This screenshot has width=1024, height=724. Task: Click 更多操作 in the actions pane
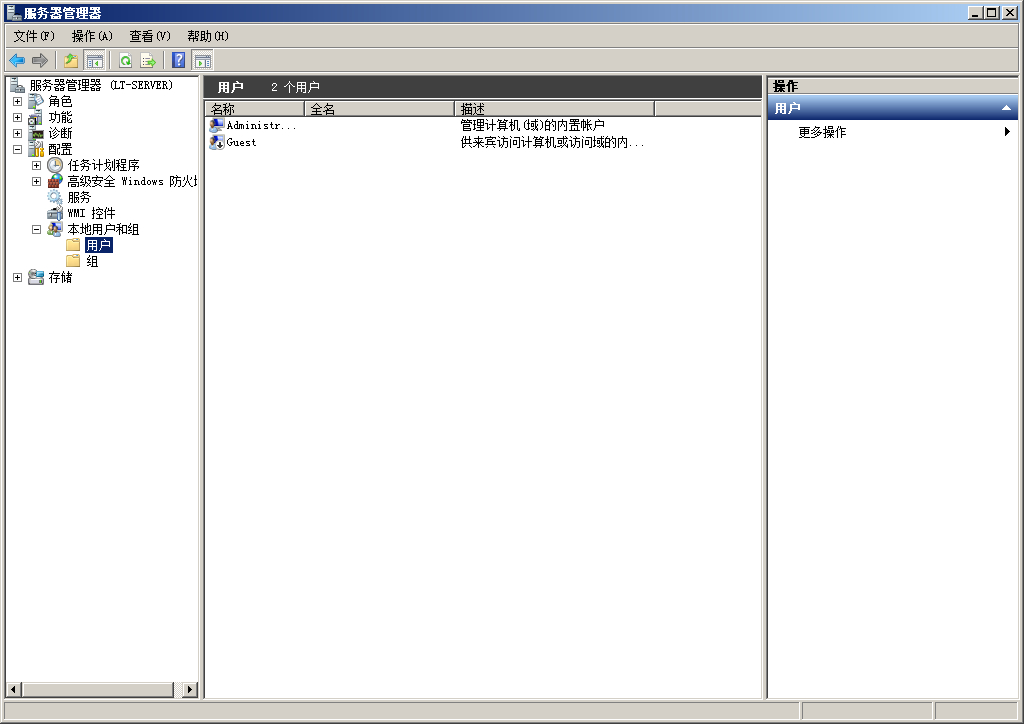click(822, 132)
